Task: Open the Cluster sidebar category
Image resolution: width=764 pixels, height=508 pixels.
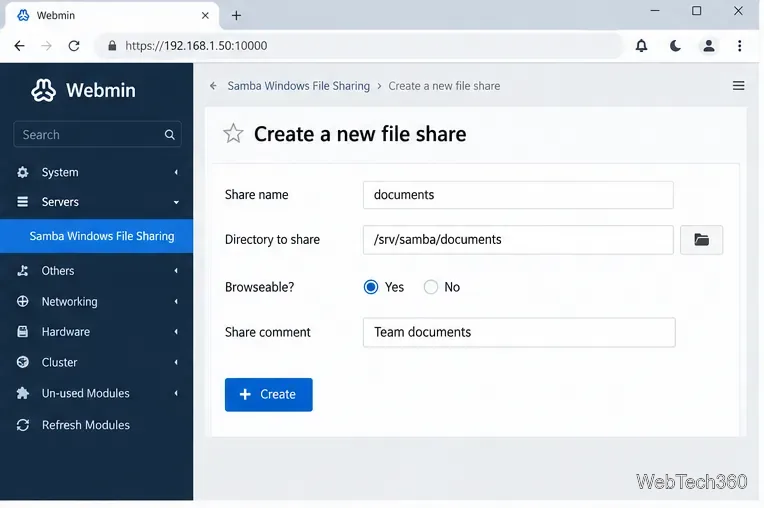Action: pyautogui.click(x=96, y=362)
